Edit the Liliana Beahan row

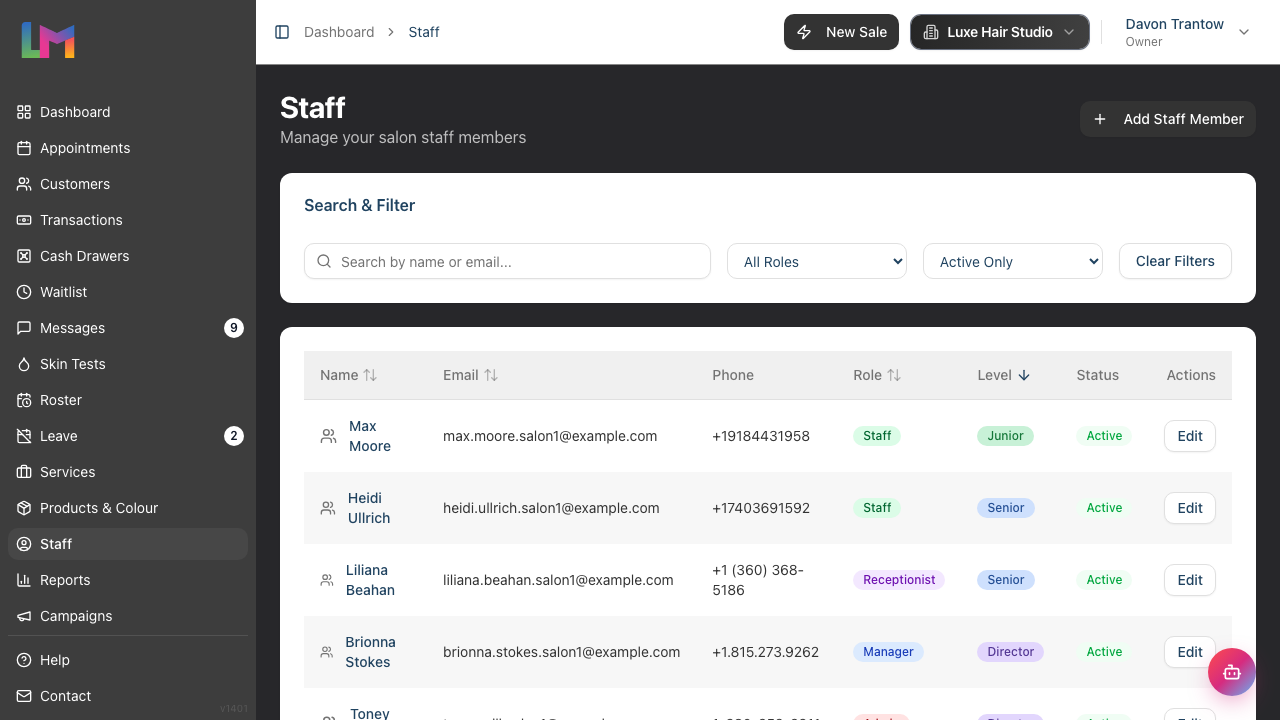pos(1190,580)
